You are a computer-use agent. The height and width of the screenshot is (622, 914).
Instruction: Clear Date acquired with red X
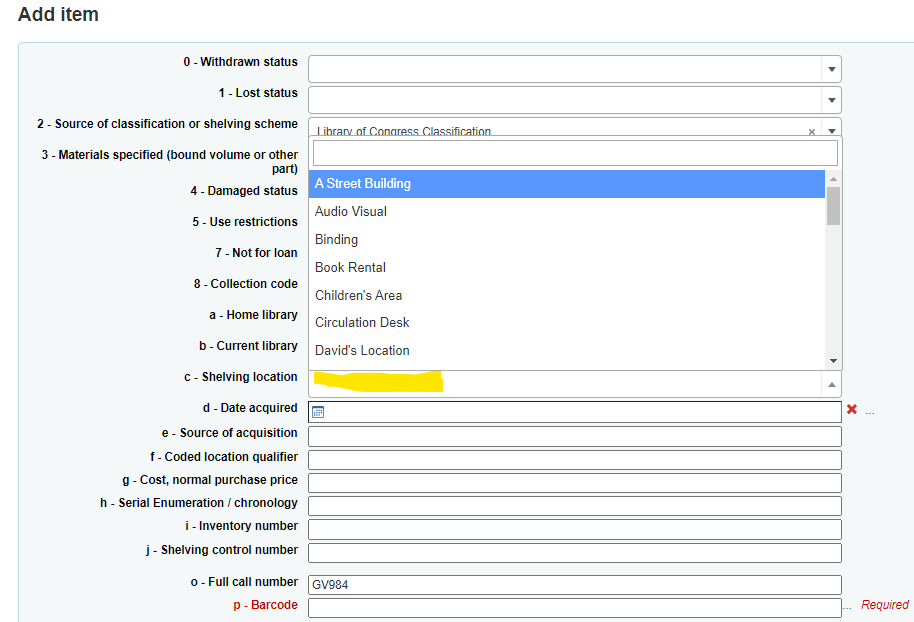tap(852, 409)
